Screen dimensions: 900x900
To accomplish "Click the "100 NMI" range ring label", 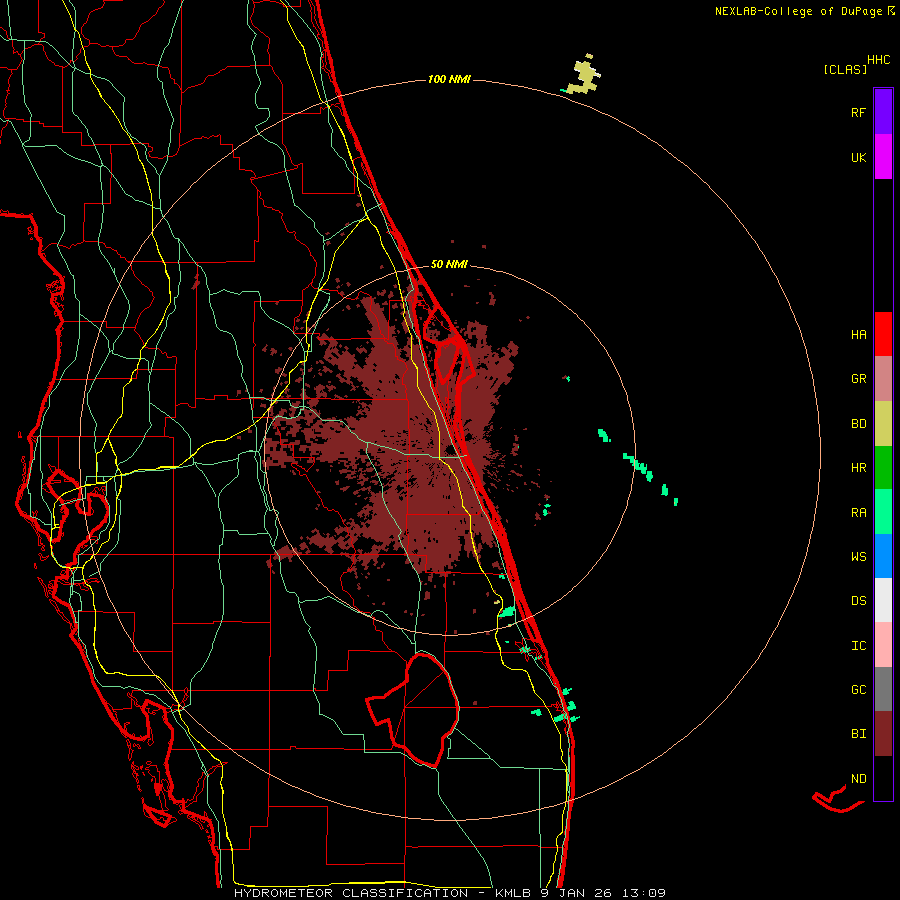I will (x=449, y=79).
